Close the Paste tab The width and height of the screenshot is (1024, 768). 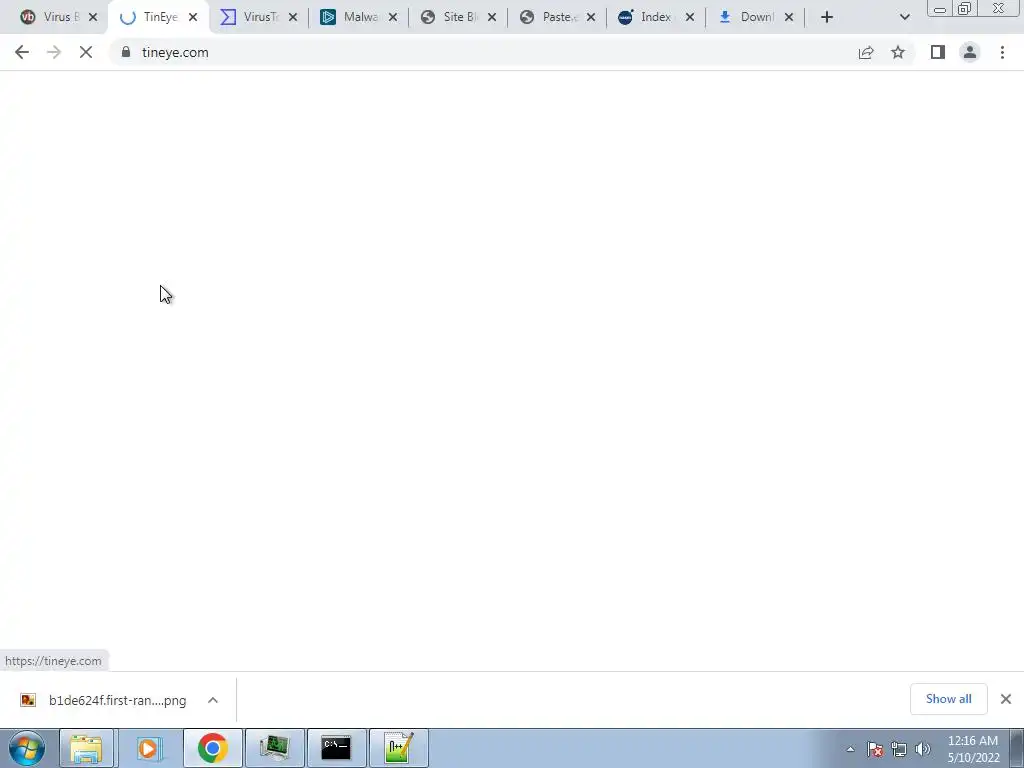point(591,17)
